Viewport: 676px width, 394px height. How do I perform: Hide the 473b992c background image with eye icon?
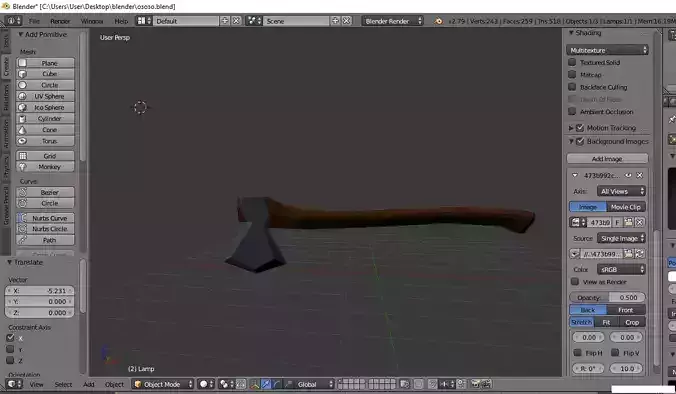coord(628,175)
